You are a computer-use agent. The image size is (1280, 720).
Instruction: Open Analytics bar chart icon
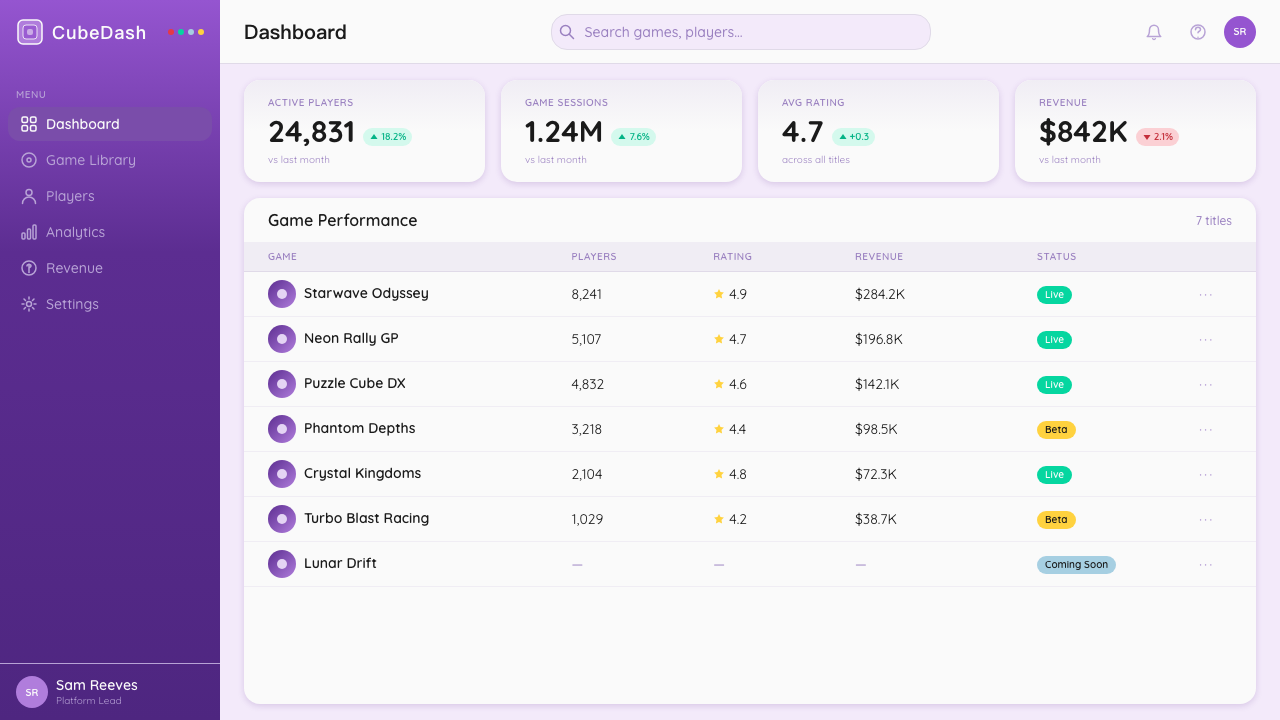click(29, 232)
